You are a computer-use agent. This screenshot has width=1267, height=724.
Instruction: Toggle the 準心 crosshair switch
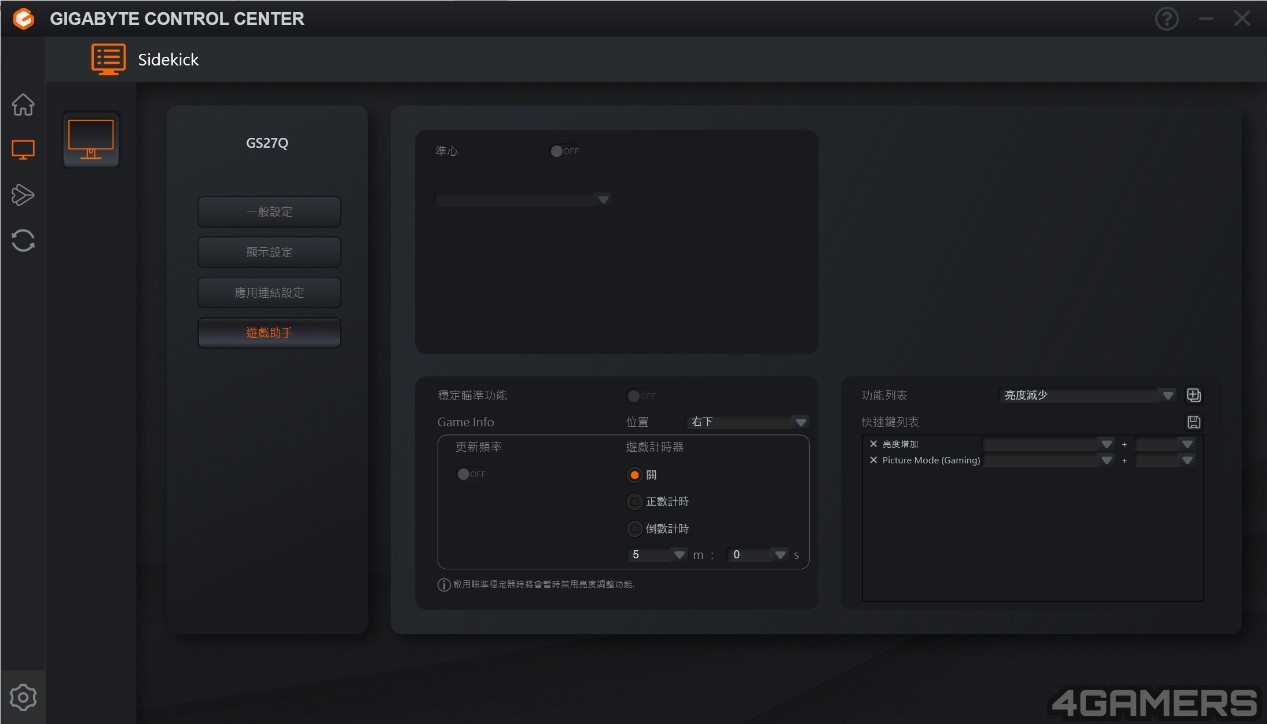point(564,151)
